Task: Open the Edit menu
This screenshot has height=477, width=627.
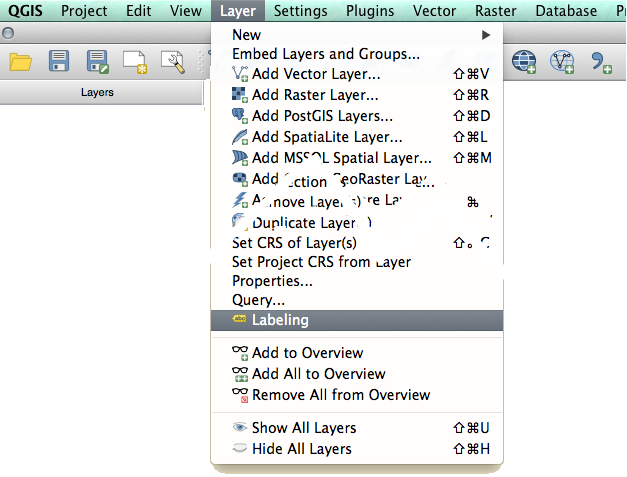Action: [138, 11]
